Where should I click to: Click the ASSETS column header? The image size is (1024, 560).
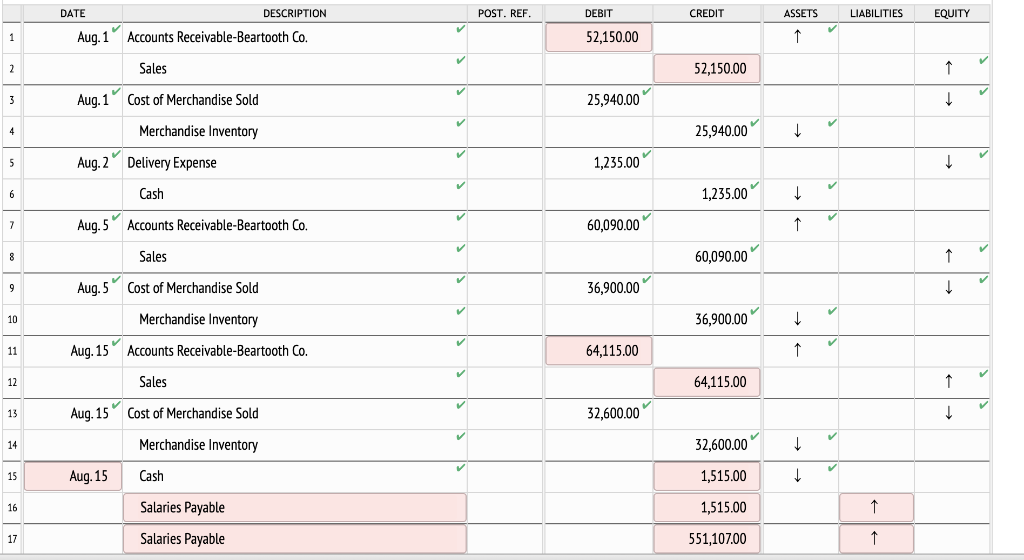coord(801,13)
